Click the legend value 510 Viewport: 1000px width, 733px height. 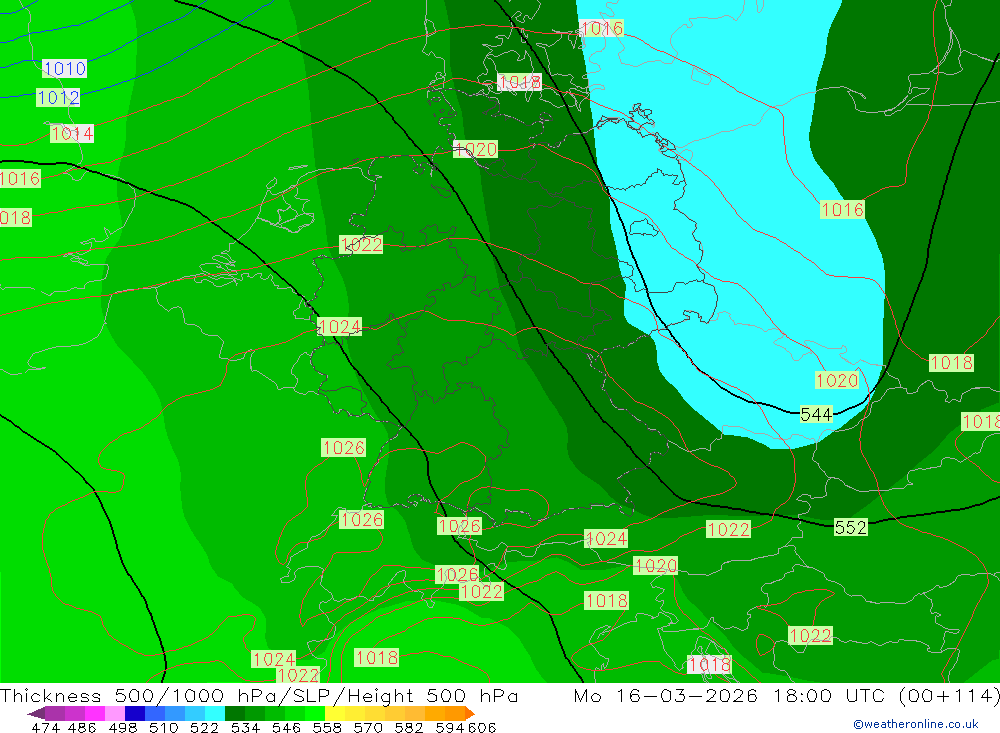click(x=163, y=727)
